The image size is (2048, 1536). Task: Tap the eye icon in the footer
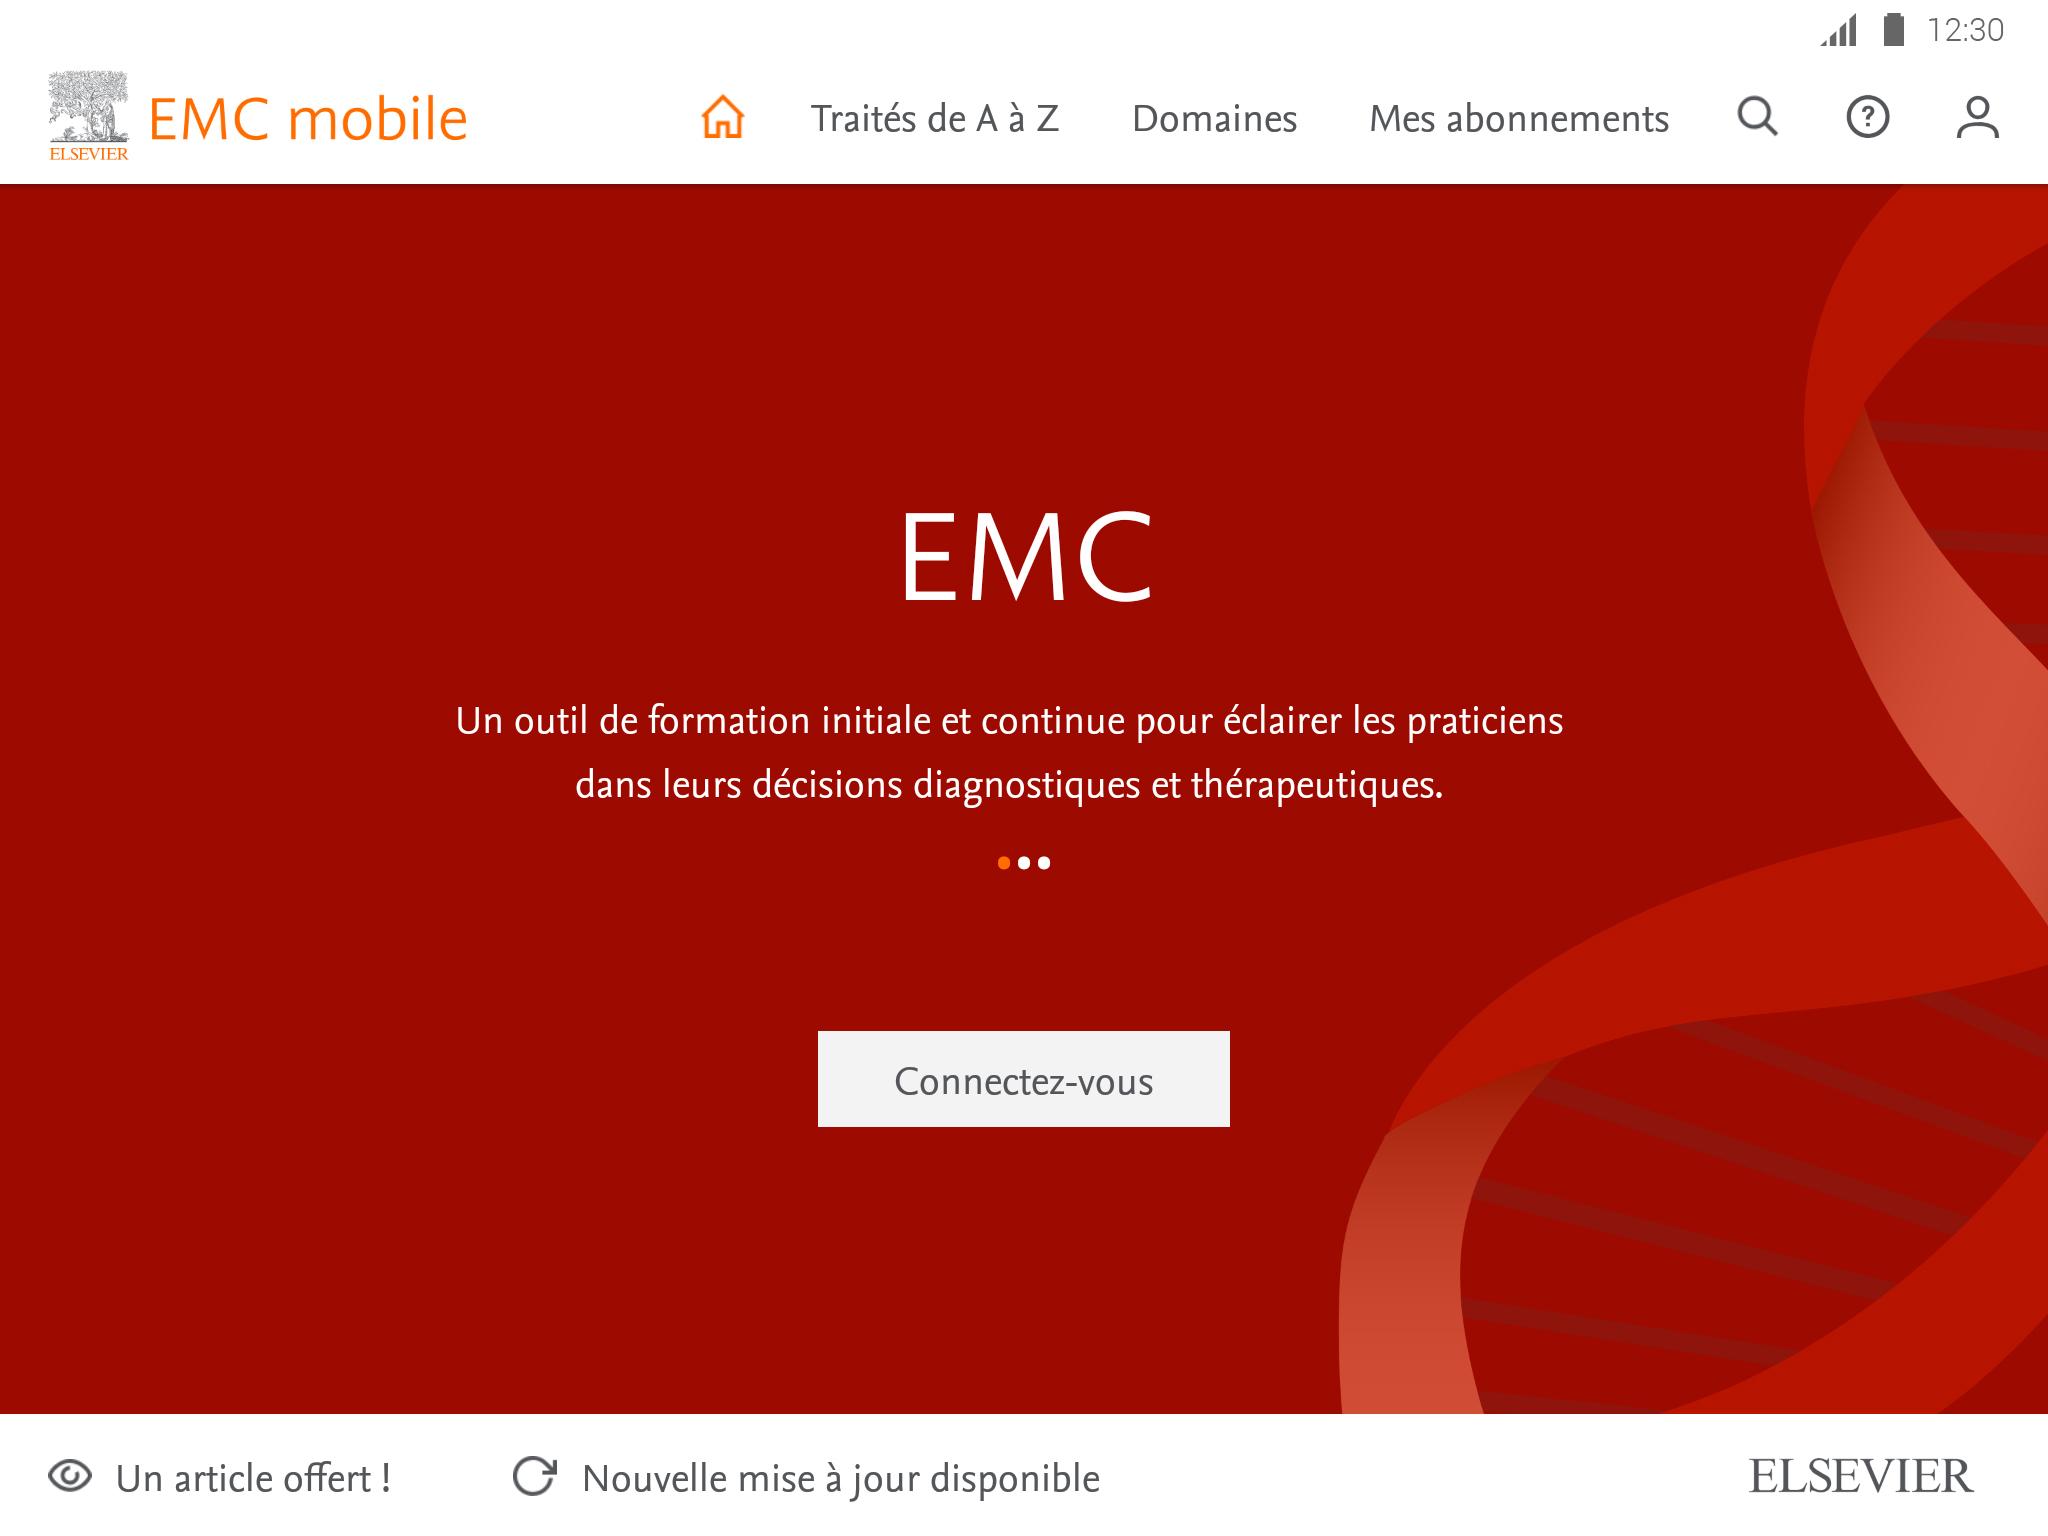[70, 1477]
